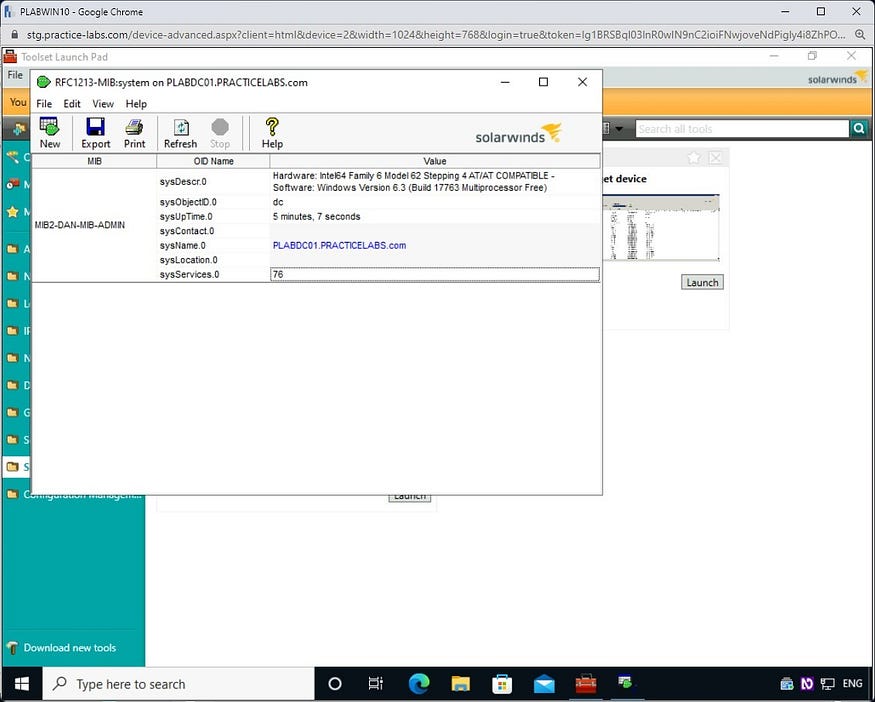
Task: Click the Print printer icon
Action: (x=134, y=127)
